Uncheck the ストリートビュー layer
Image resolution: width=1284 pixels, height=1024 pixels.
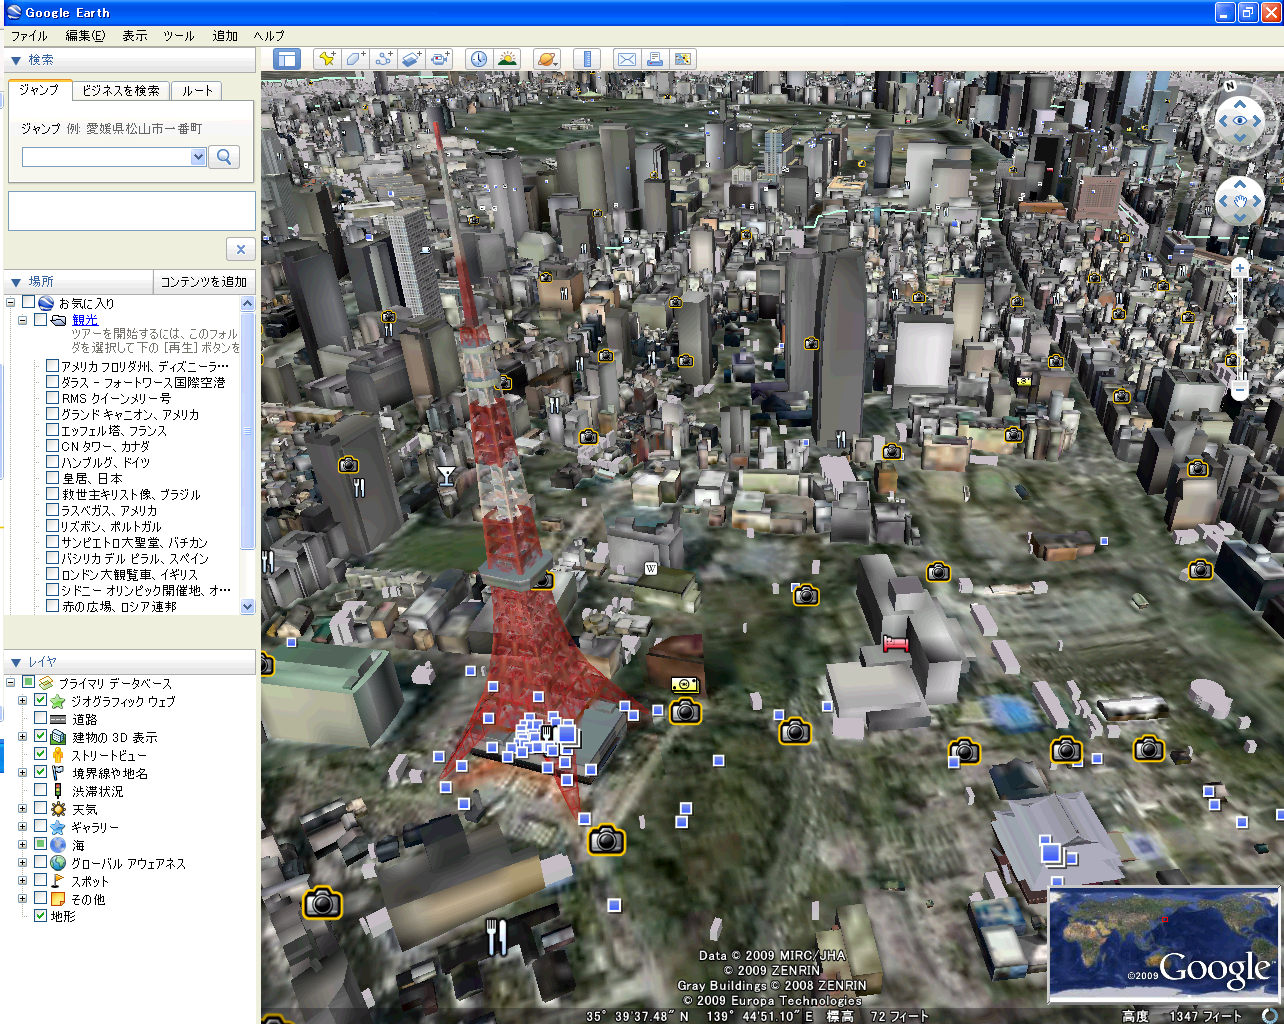coord(40,755)
